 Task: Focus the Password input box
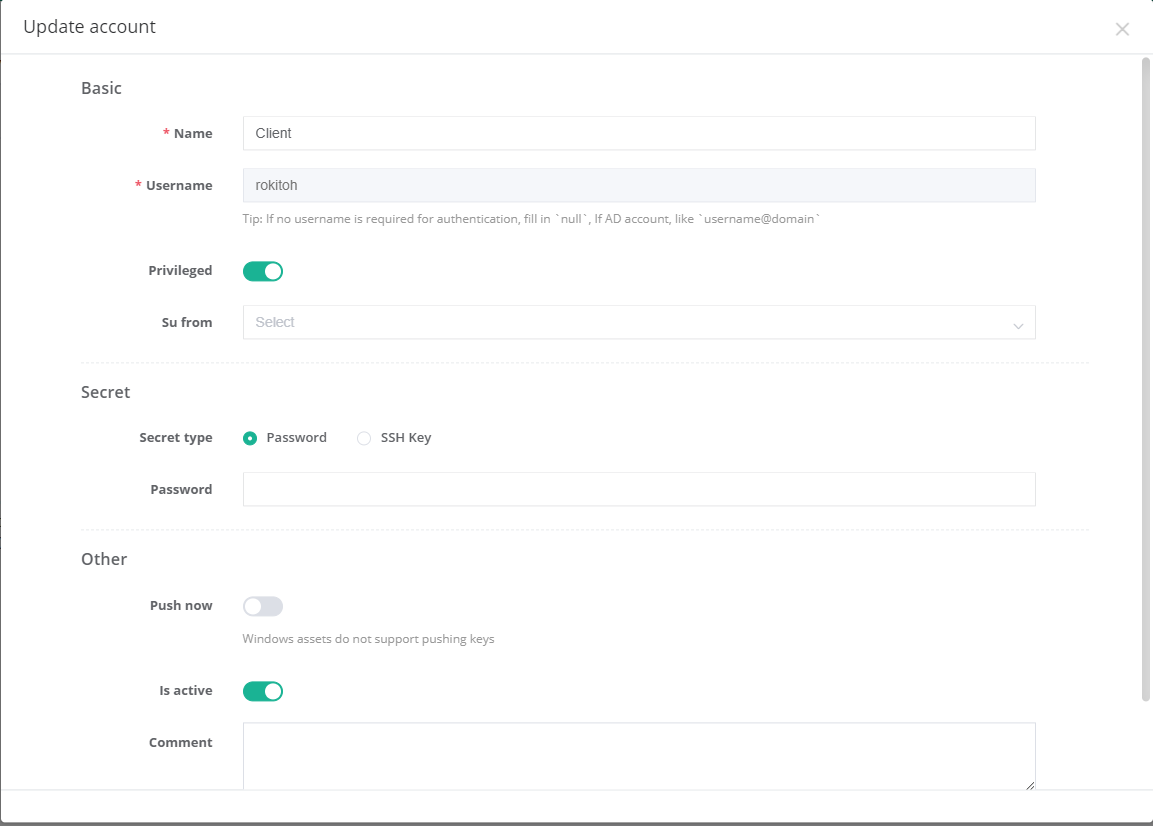click(x=638, y=489)
